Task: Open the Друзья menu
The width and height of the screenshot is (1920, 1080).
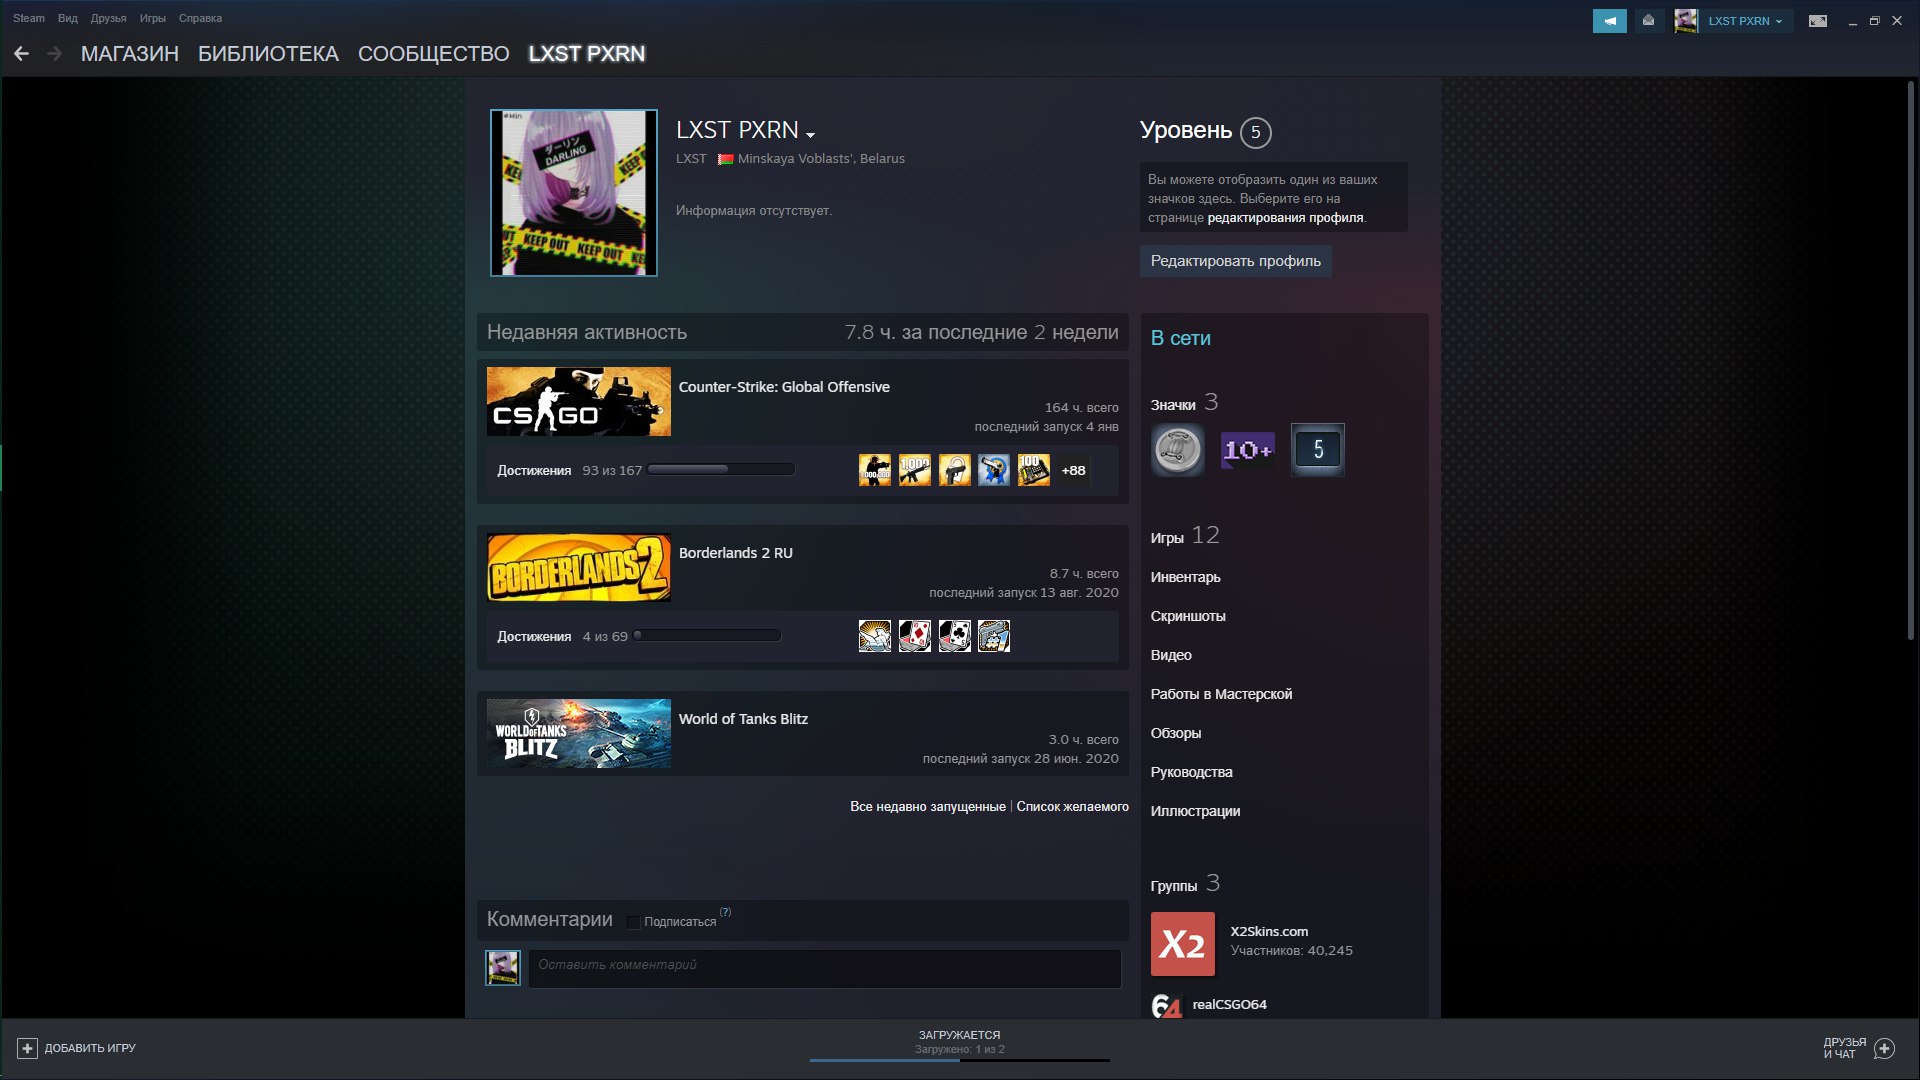Action: click(108, 18)
